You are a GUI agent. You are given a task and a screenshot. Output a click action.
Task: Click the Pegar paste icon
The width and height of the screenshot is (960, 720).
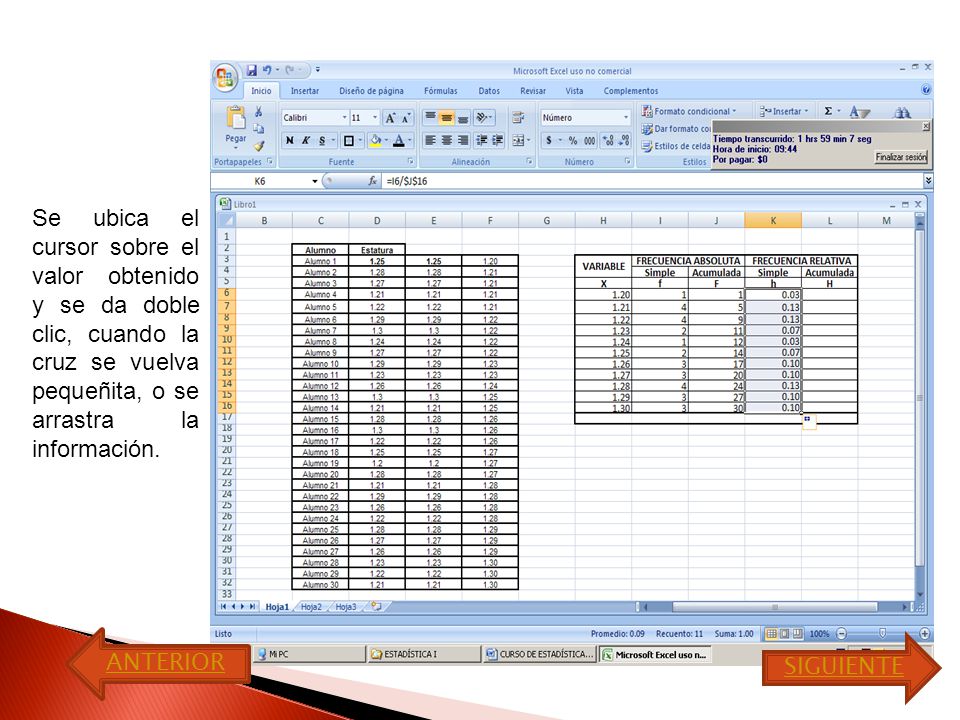(x=236, y=118)
